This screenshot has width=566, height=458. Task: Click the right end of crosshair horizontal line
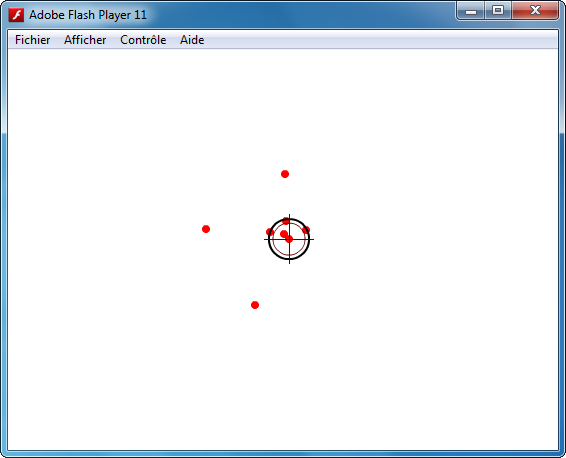[x=312, y=239]
